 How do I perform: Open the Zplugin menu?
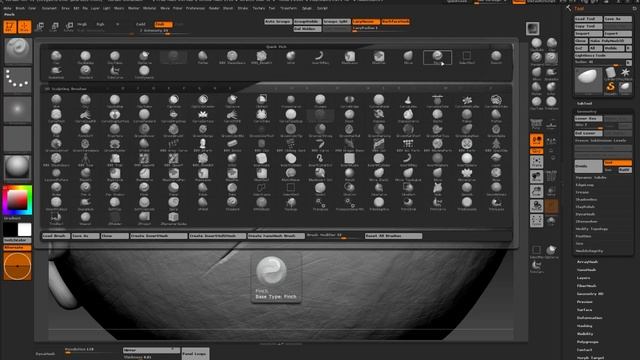[x=307, y=8]
